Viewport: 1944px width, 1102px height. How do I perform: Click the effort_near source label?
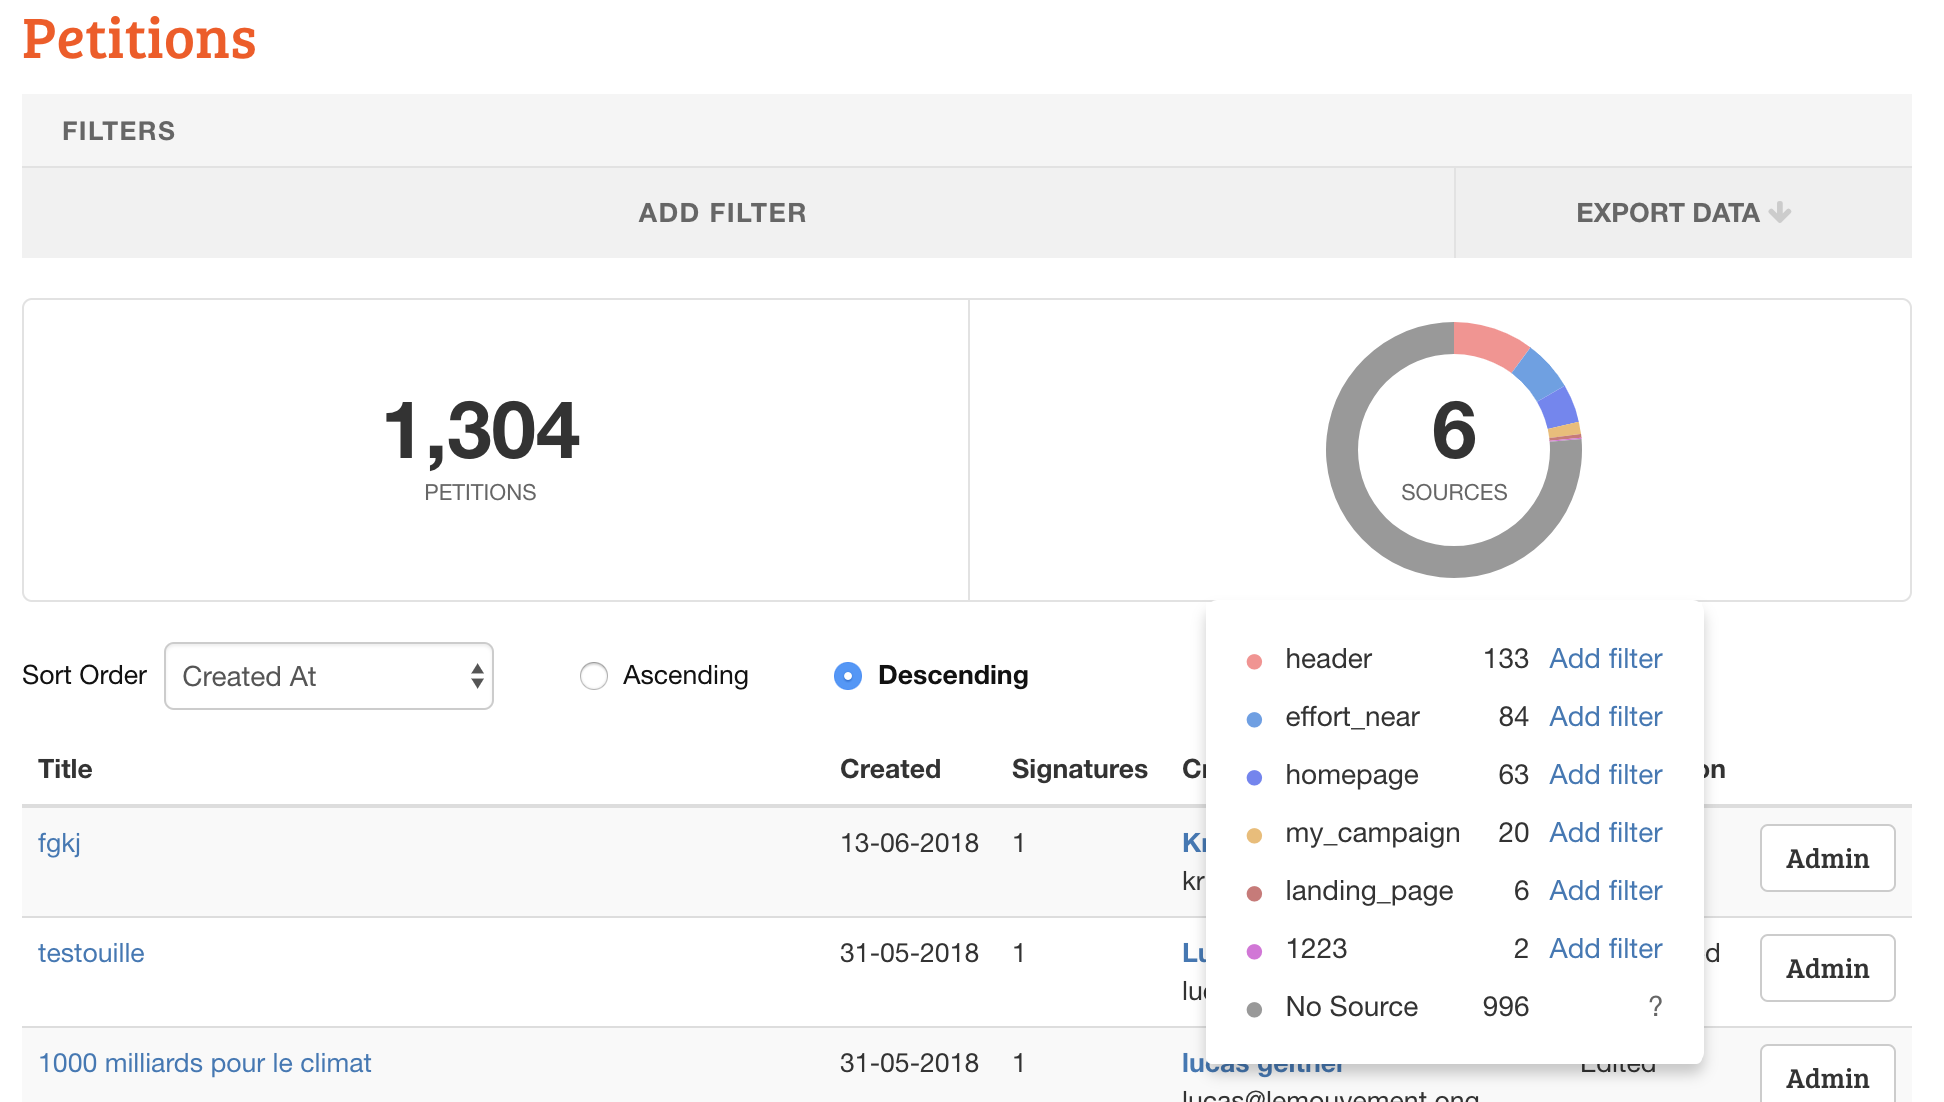coord(1352,717)
